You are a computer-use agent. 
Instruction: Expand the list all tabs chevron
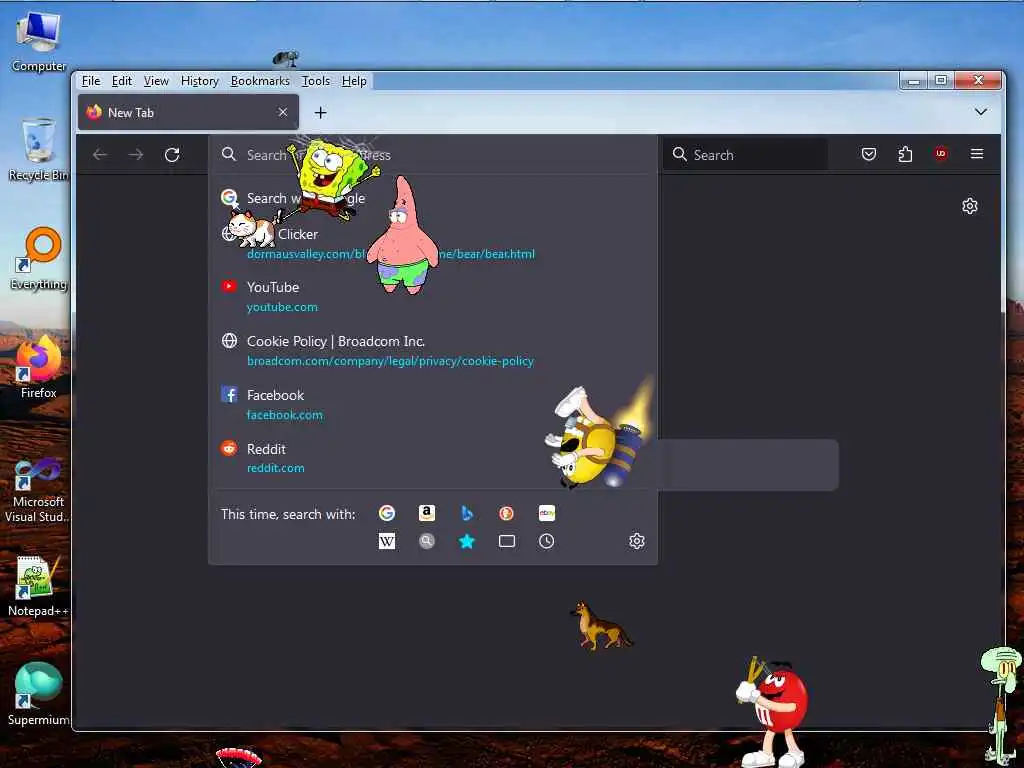980,112
